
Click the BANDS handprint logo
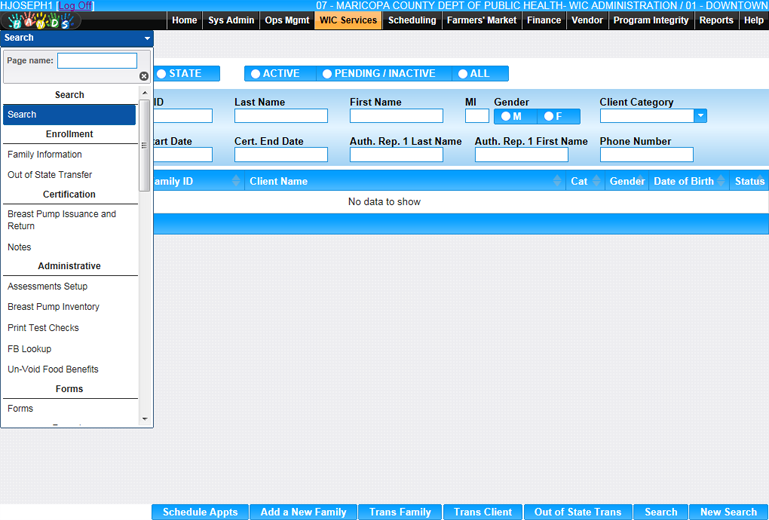pyautogui.click(x=40, y=21)
